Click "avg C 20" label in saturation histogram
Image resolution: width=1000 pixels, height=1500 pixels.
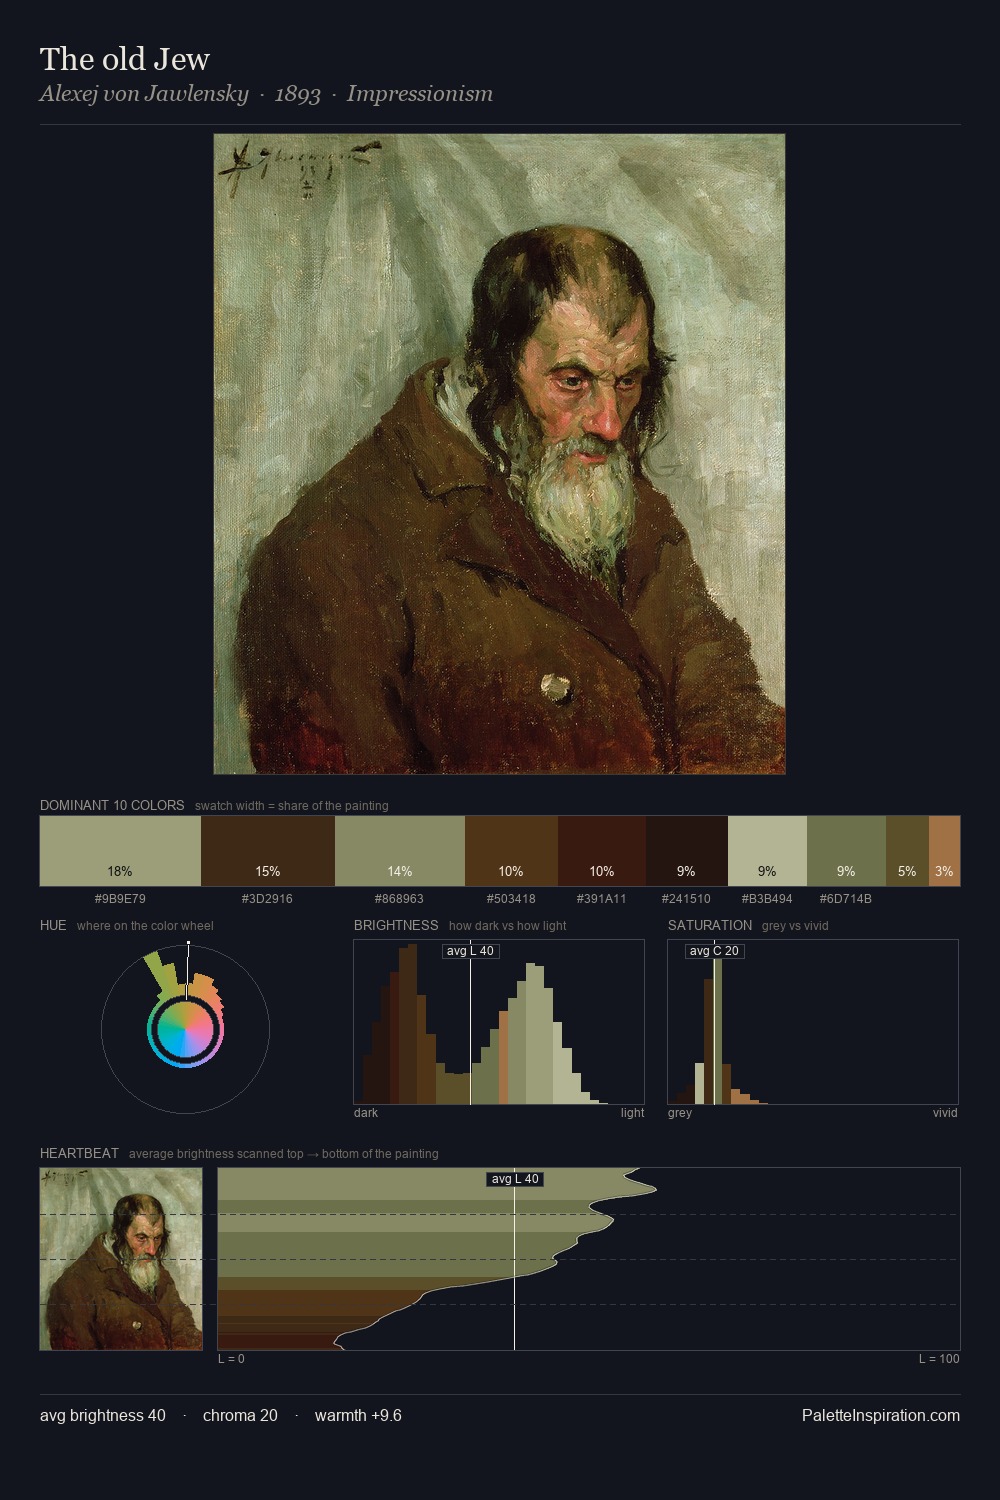(714, 951)
